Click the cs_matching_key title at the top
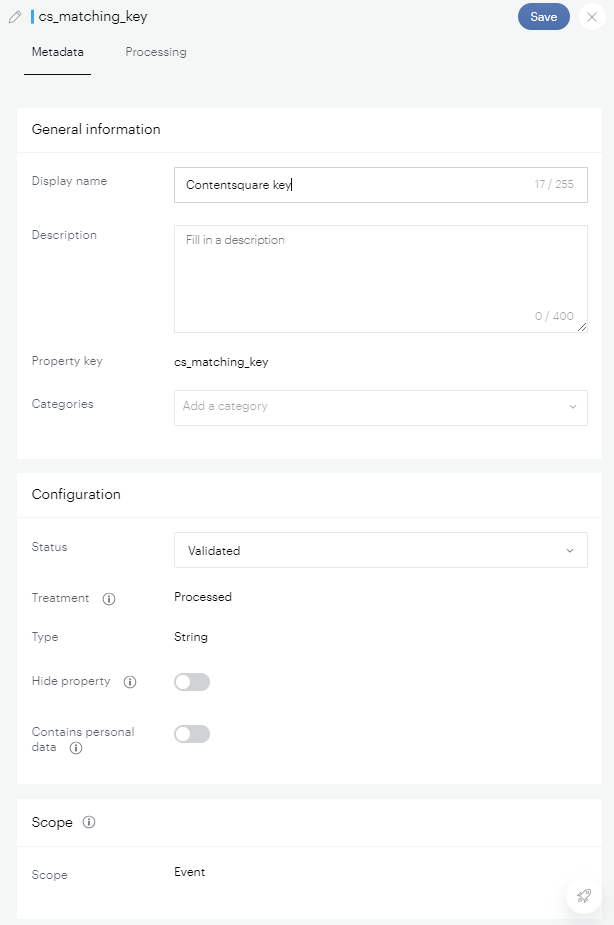 [x=93, y=17]
